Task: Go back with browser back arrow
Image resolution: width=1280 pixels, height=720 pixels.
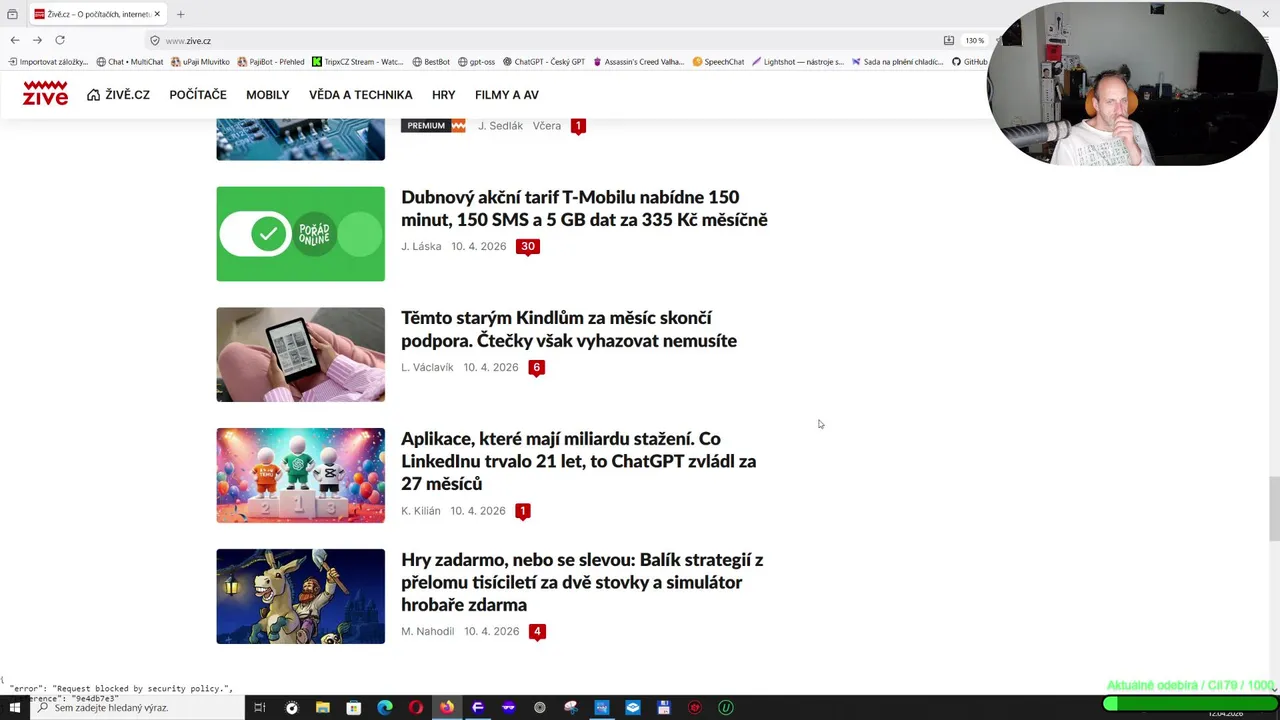Action: (14, 40)
